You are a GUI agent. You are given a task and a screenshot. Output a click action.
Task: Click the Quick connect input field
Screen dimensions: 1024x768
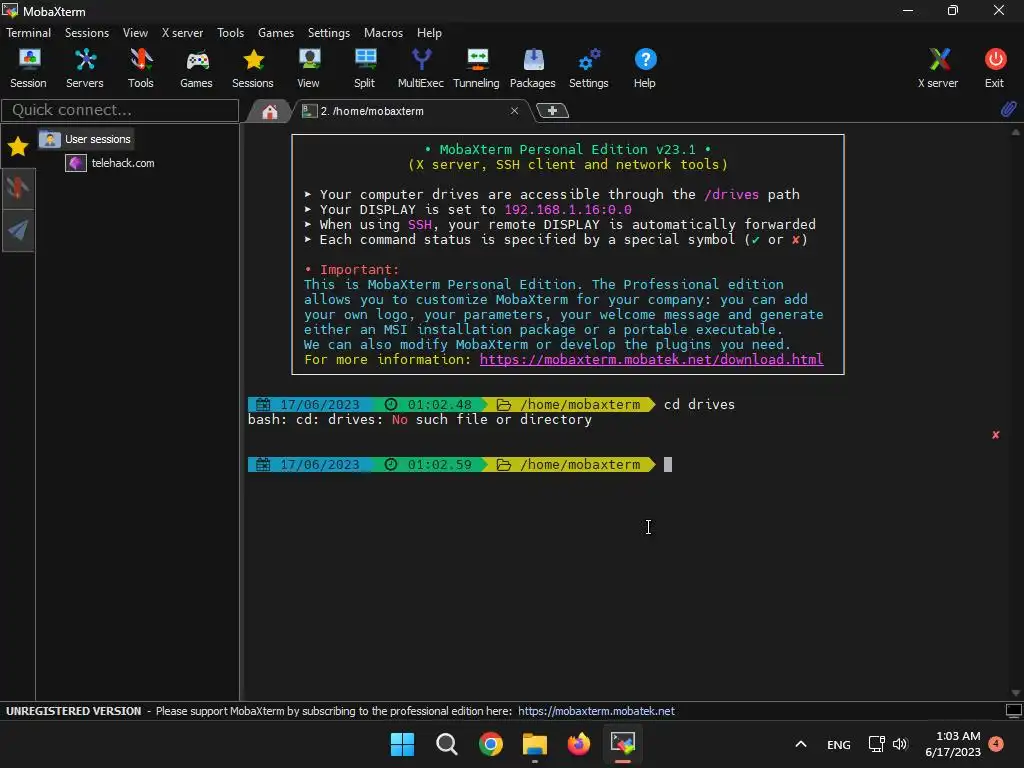coord(120,110)
